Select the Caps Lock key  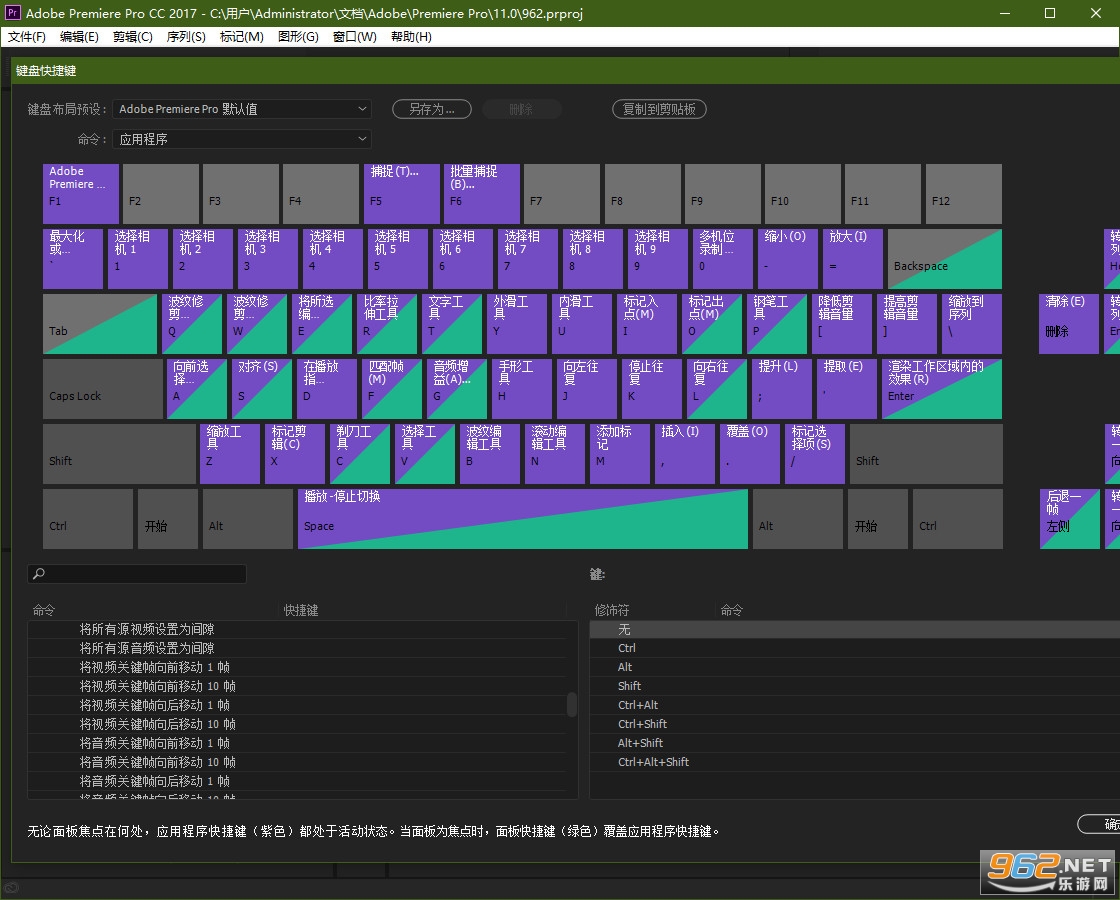103,389
